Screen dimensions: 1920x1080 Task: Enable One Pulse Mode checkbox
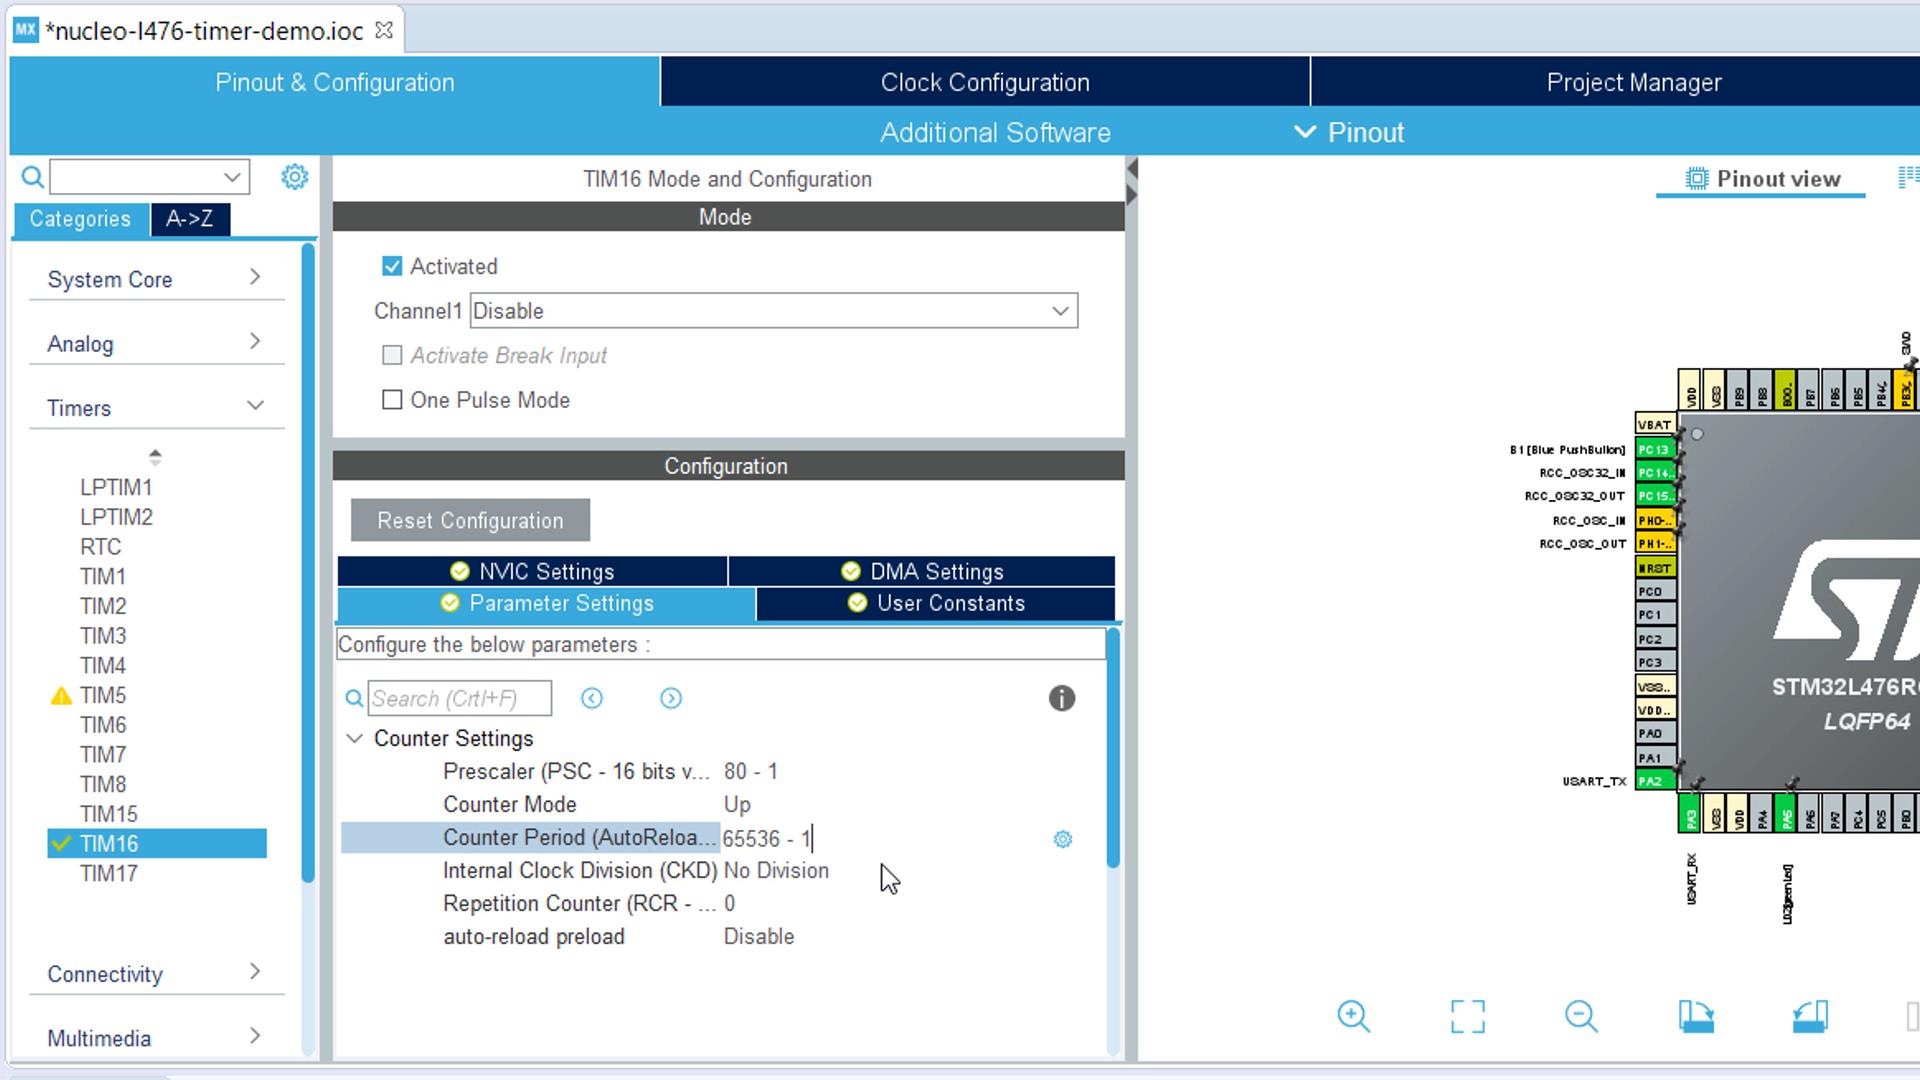pyautogui.click(x=392, y=400)
